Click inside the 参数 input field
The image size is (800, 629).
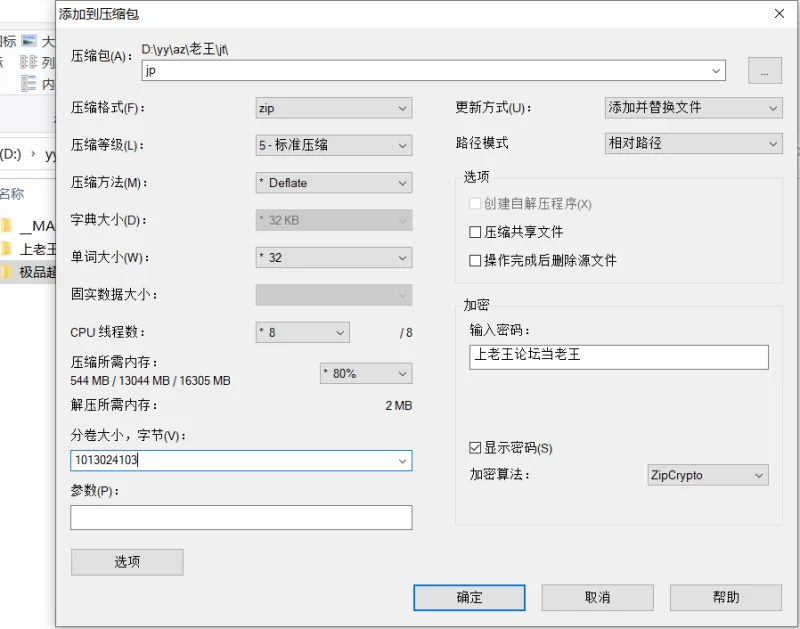[x=240, y=517]
